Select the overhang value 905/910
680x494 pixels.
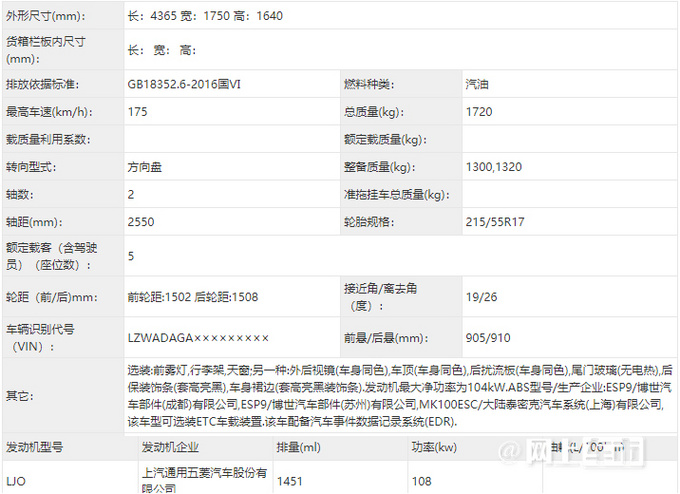488,338
